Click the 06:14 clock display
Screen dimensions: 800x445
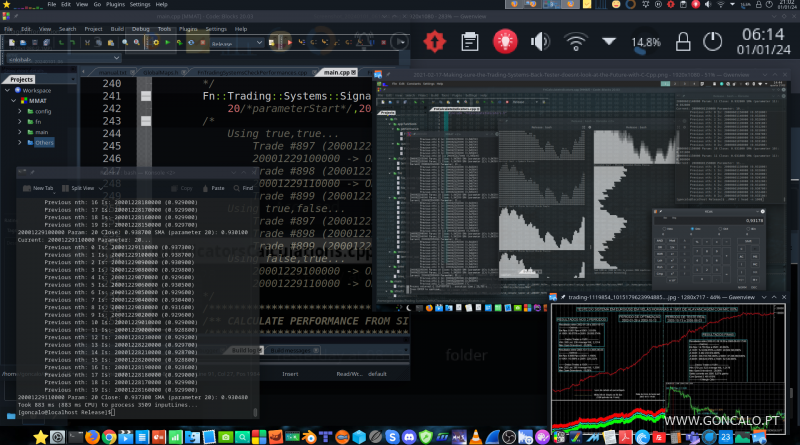[762, 32]
